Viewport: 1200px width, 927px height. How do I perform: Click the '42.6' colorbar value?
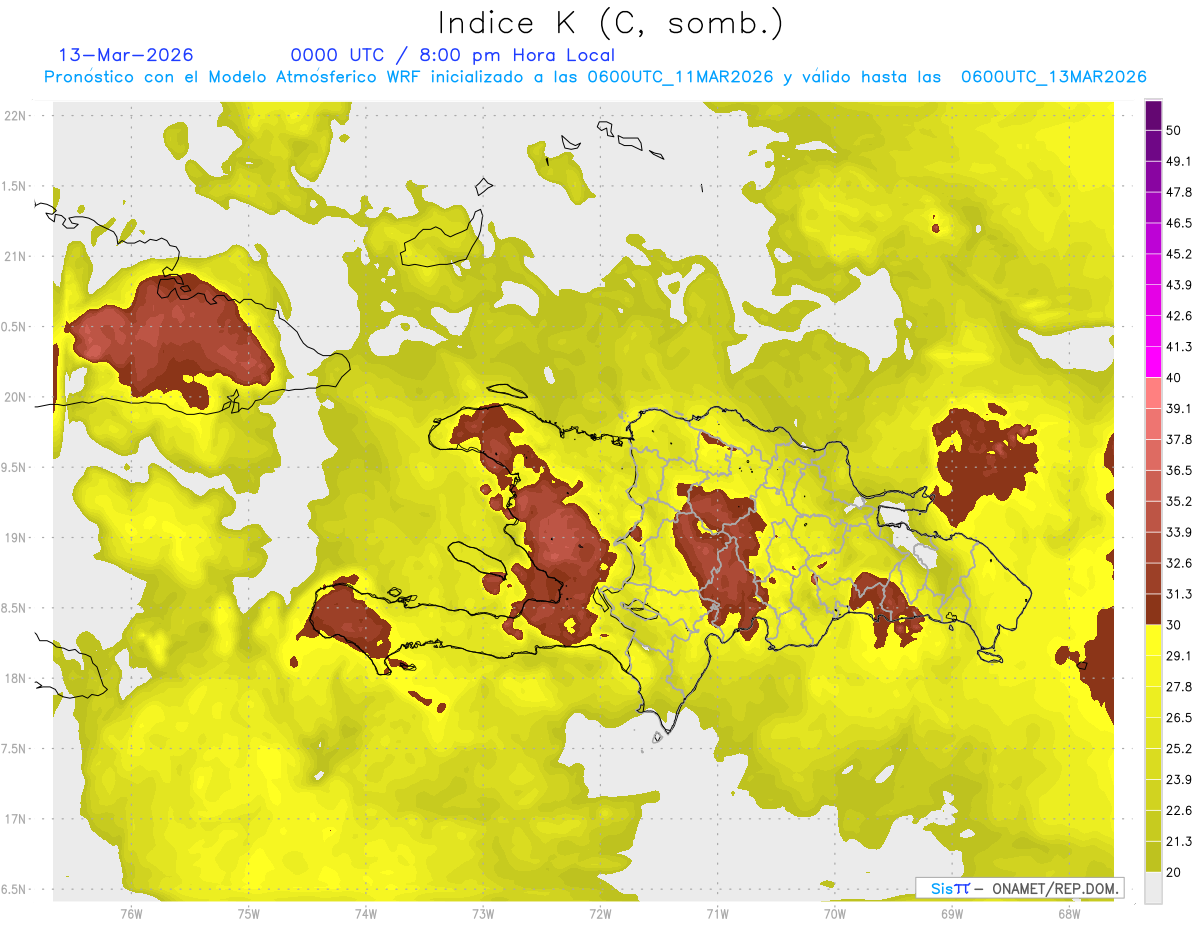coord(1179,315)
